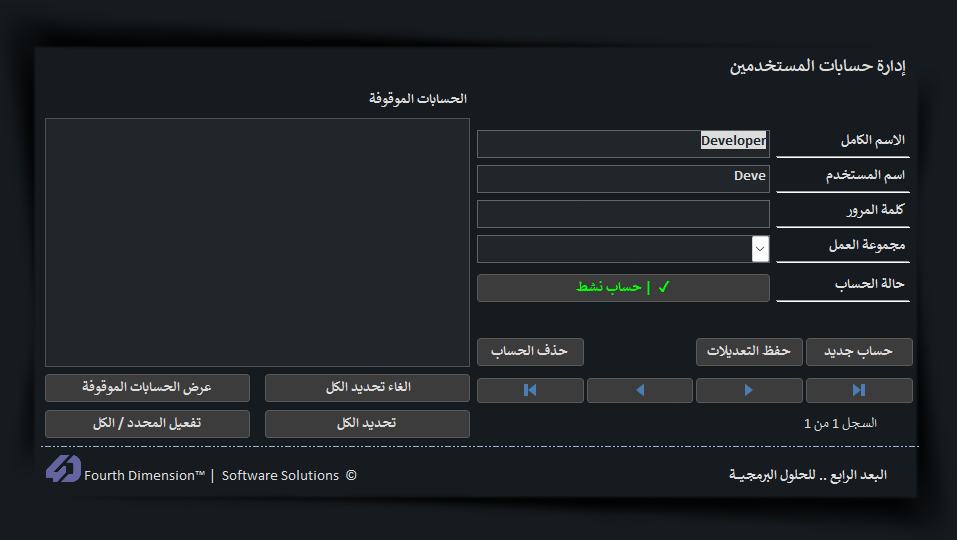Click the full name field containing 'Developer'
The image size is (957, 540).
tap(623, 143)
